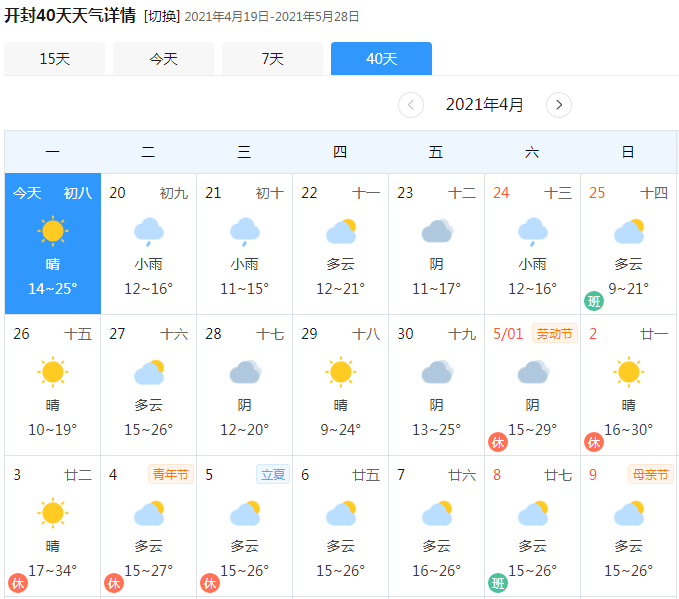Click lunar date 十九 on day 30
Image resolution: width=679 pixels, height=599 pixels.
(462, 334)
